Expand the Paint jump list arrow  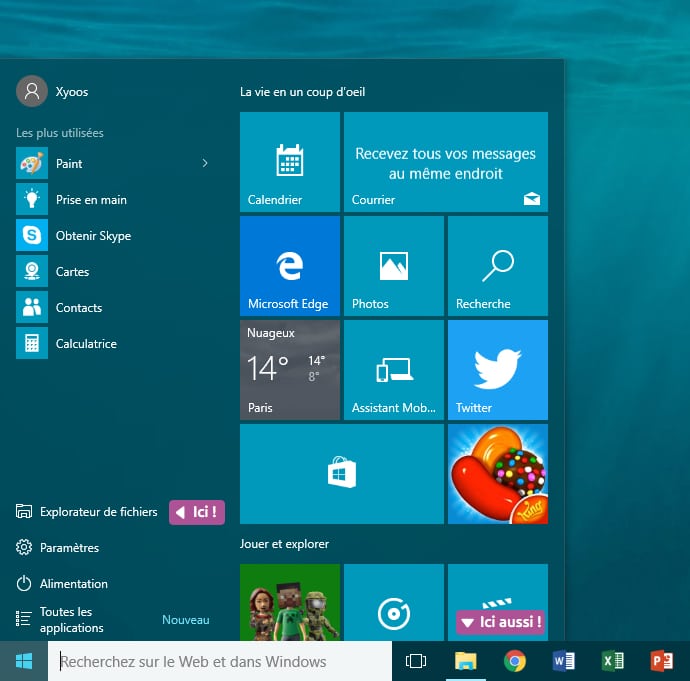click(x=205, y=163)
